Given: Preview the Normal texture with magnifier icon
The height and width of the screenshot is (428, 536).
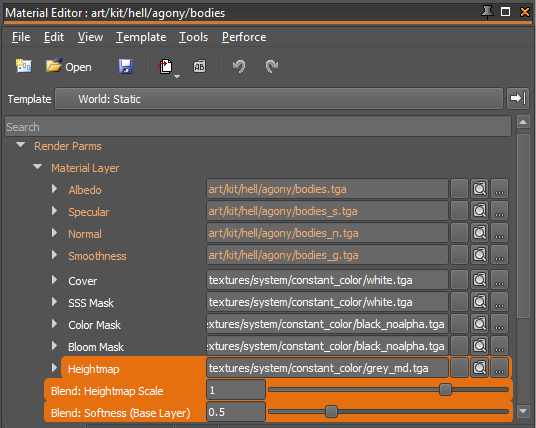Looking at the screenshot, I should (479, 233).
